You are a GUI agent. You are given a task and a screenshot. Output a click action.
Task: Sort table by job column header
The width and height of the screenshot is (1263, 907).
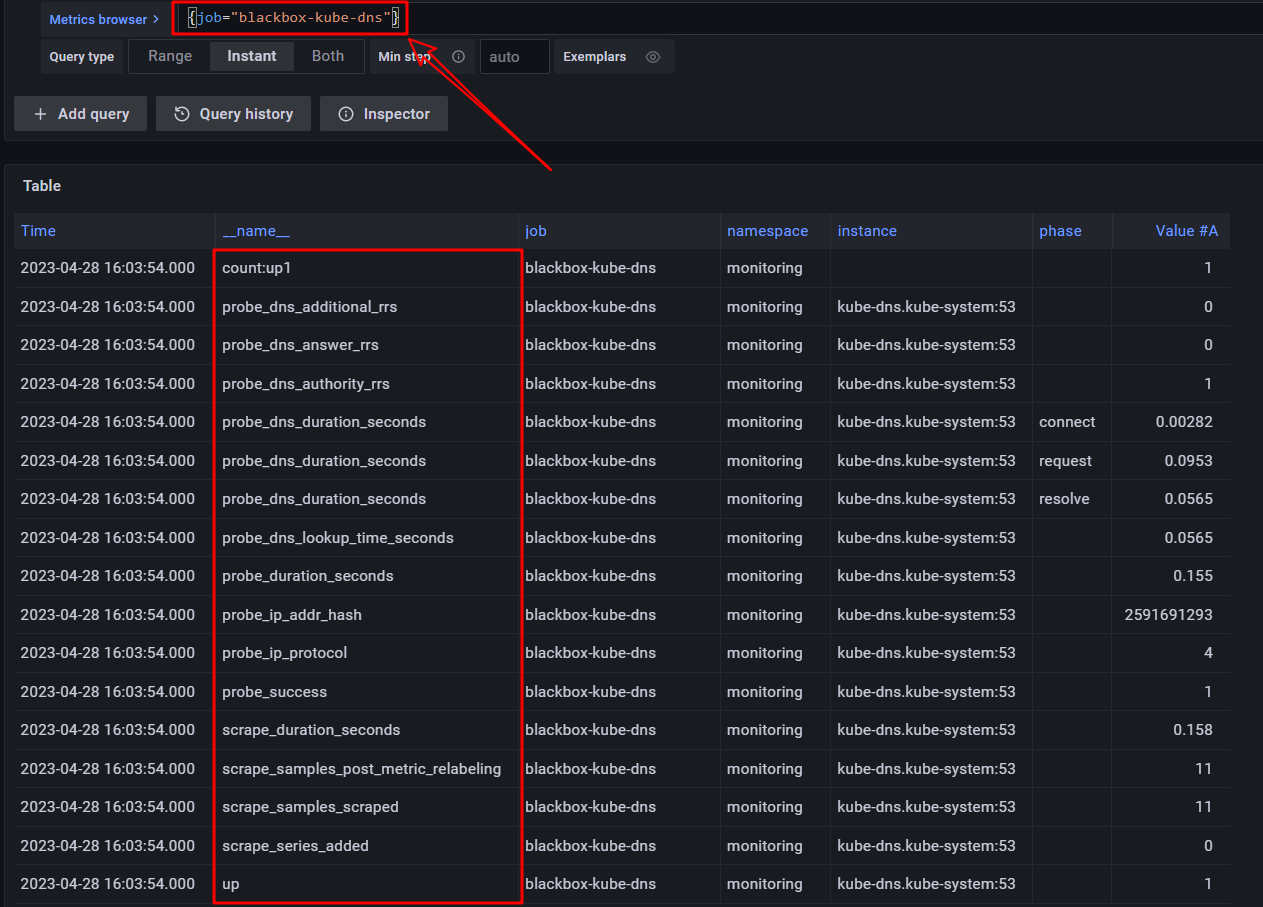[x=536, y=231]
